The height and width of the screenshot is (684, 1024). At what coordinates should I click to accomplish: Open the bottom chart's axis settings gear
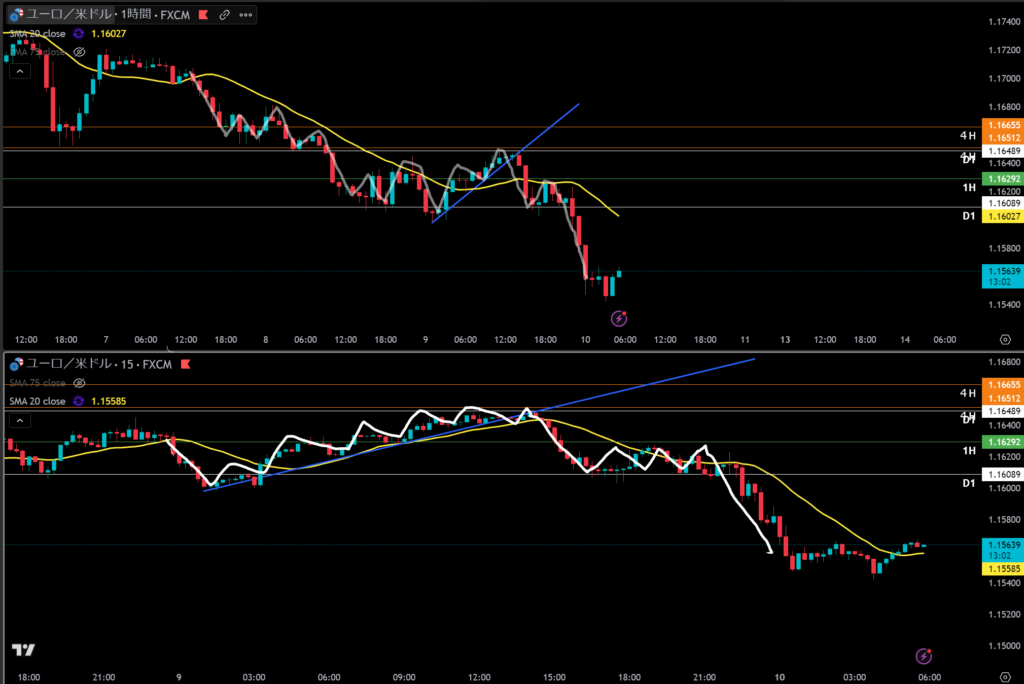[1003, 677]
